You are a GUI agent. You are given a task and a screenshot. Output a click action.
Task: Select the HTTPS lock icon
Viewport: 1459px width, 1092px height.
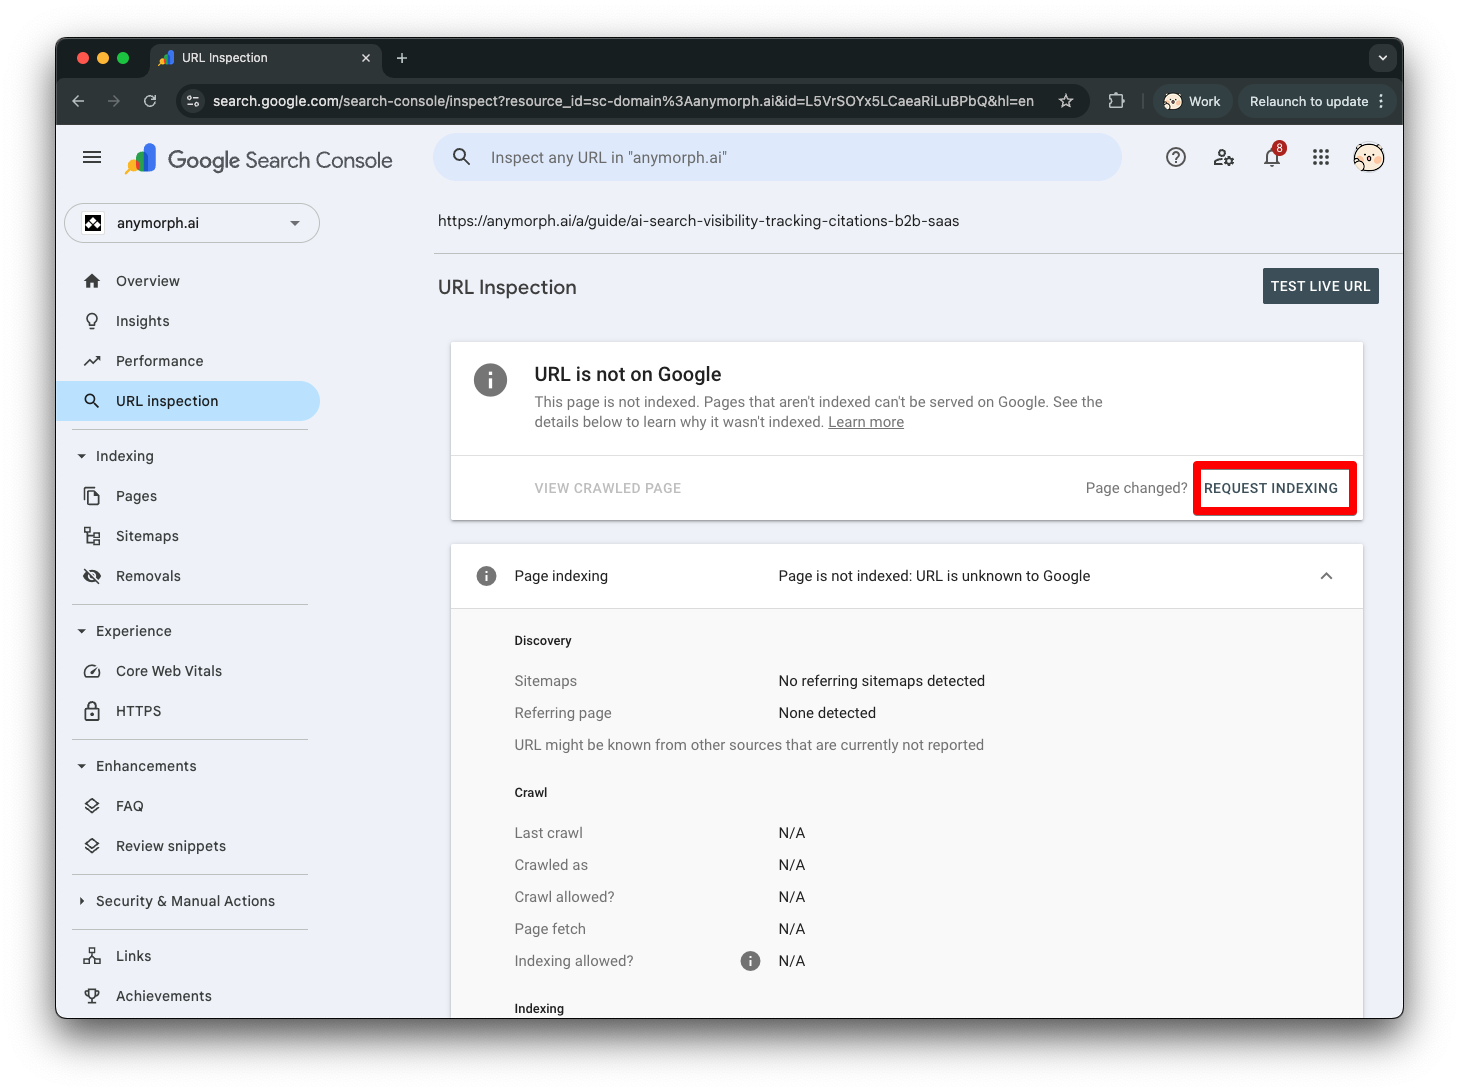91,710
